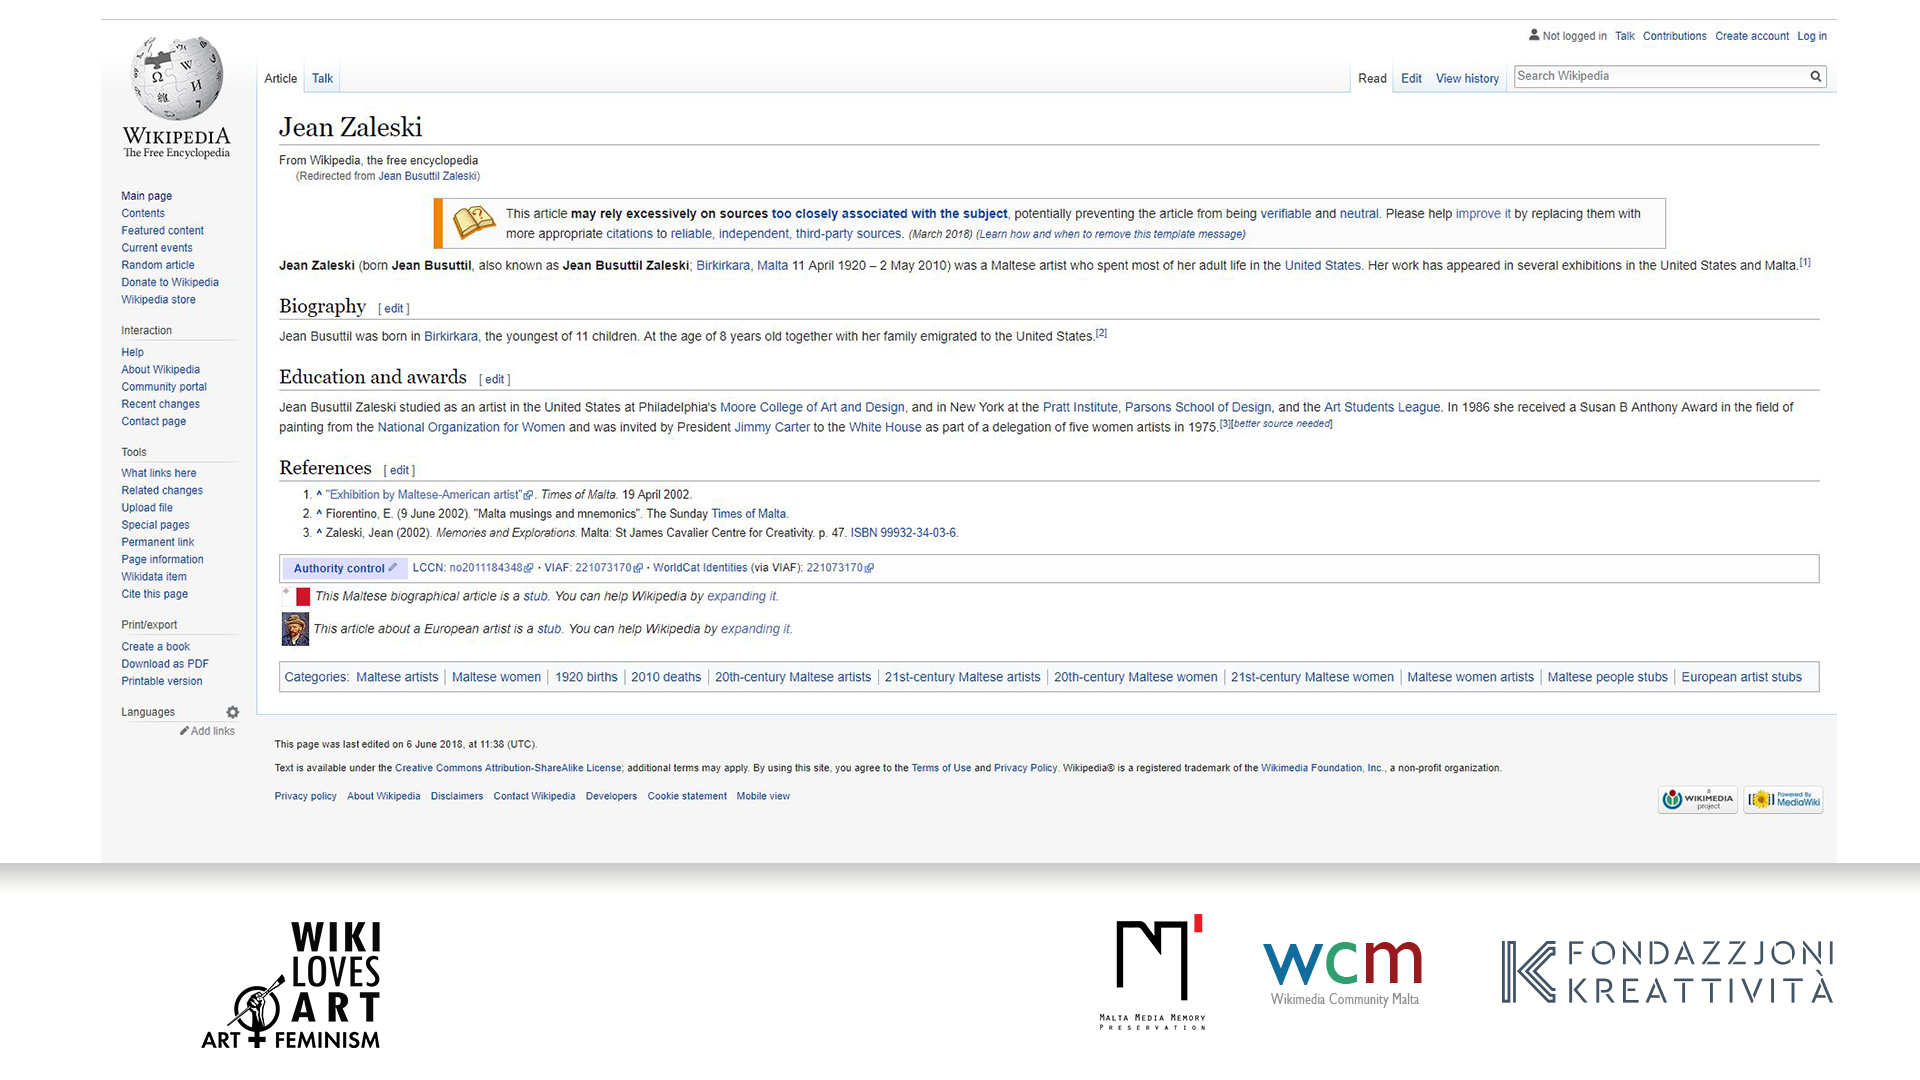This screenshot has width=1920, height=1080.
Task: Open the Random article sidebar link
Action: 158,265
